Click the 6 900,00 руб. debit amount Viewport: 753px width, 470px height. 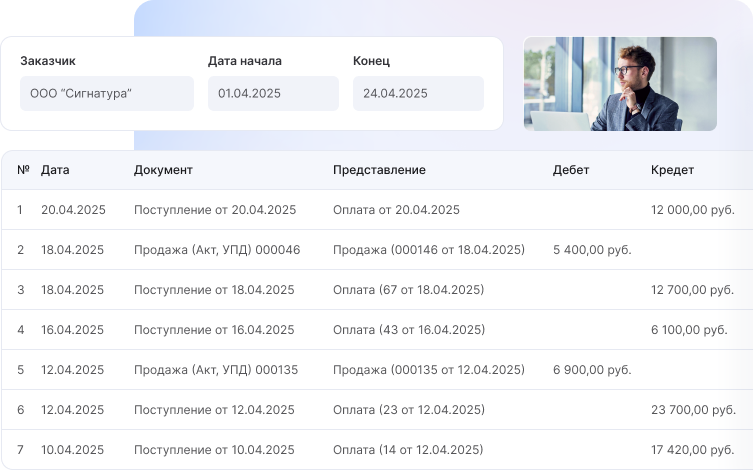click(592, 370)
